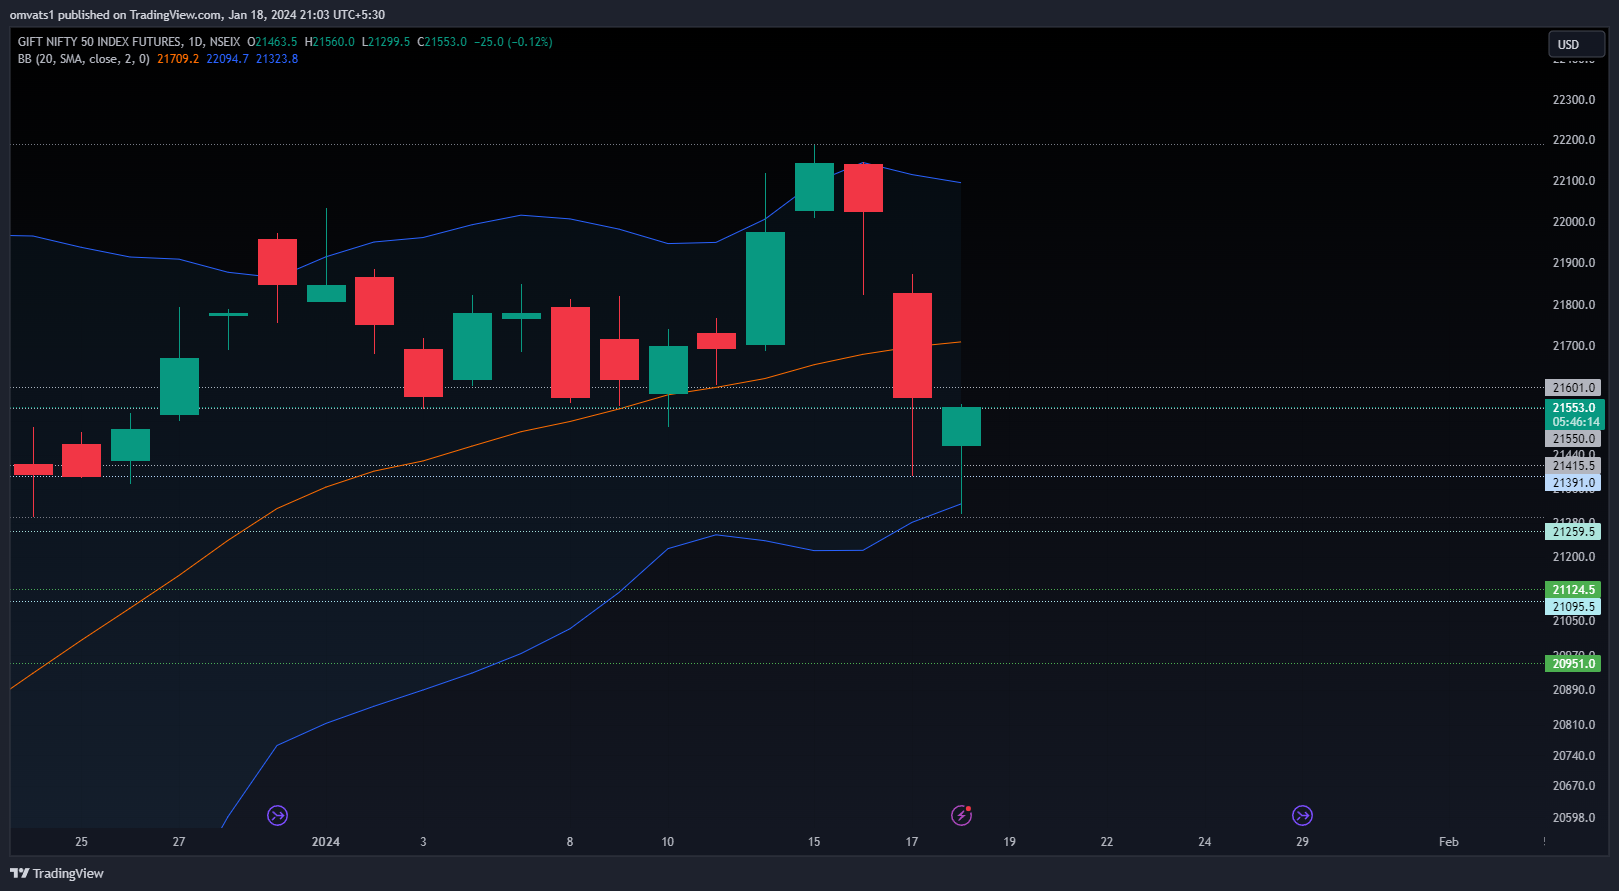The width and height of the screenshot is (1619, 891).
Task: Click the publication info text at top
Action: pyautogui.click(x=197, y=15)
